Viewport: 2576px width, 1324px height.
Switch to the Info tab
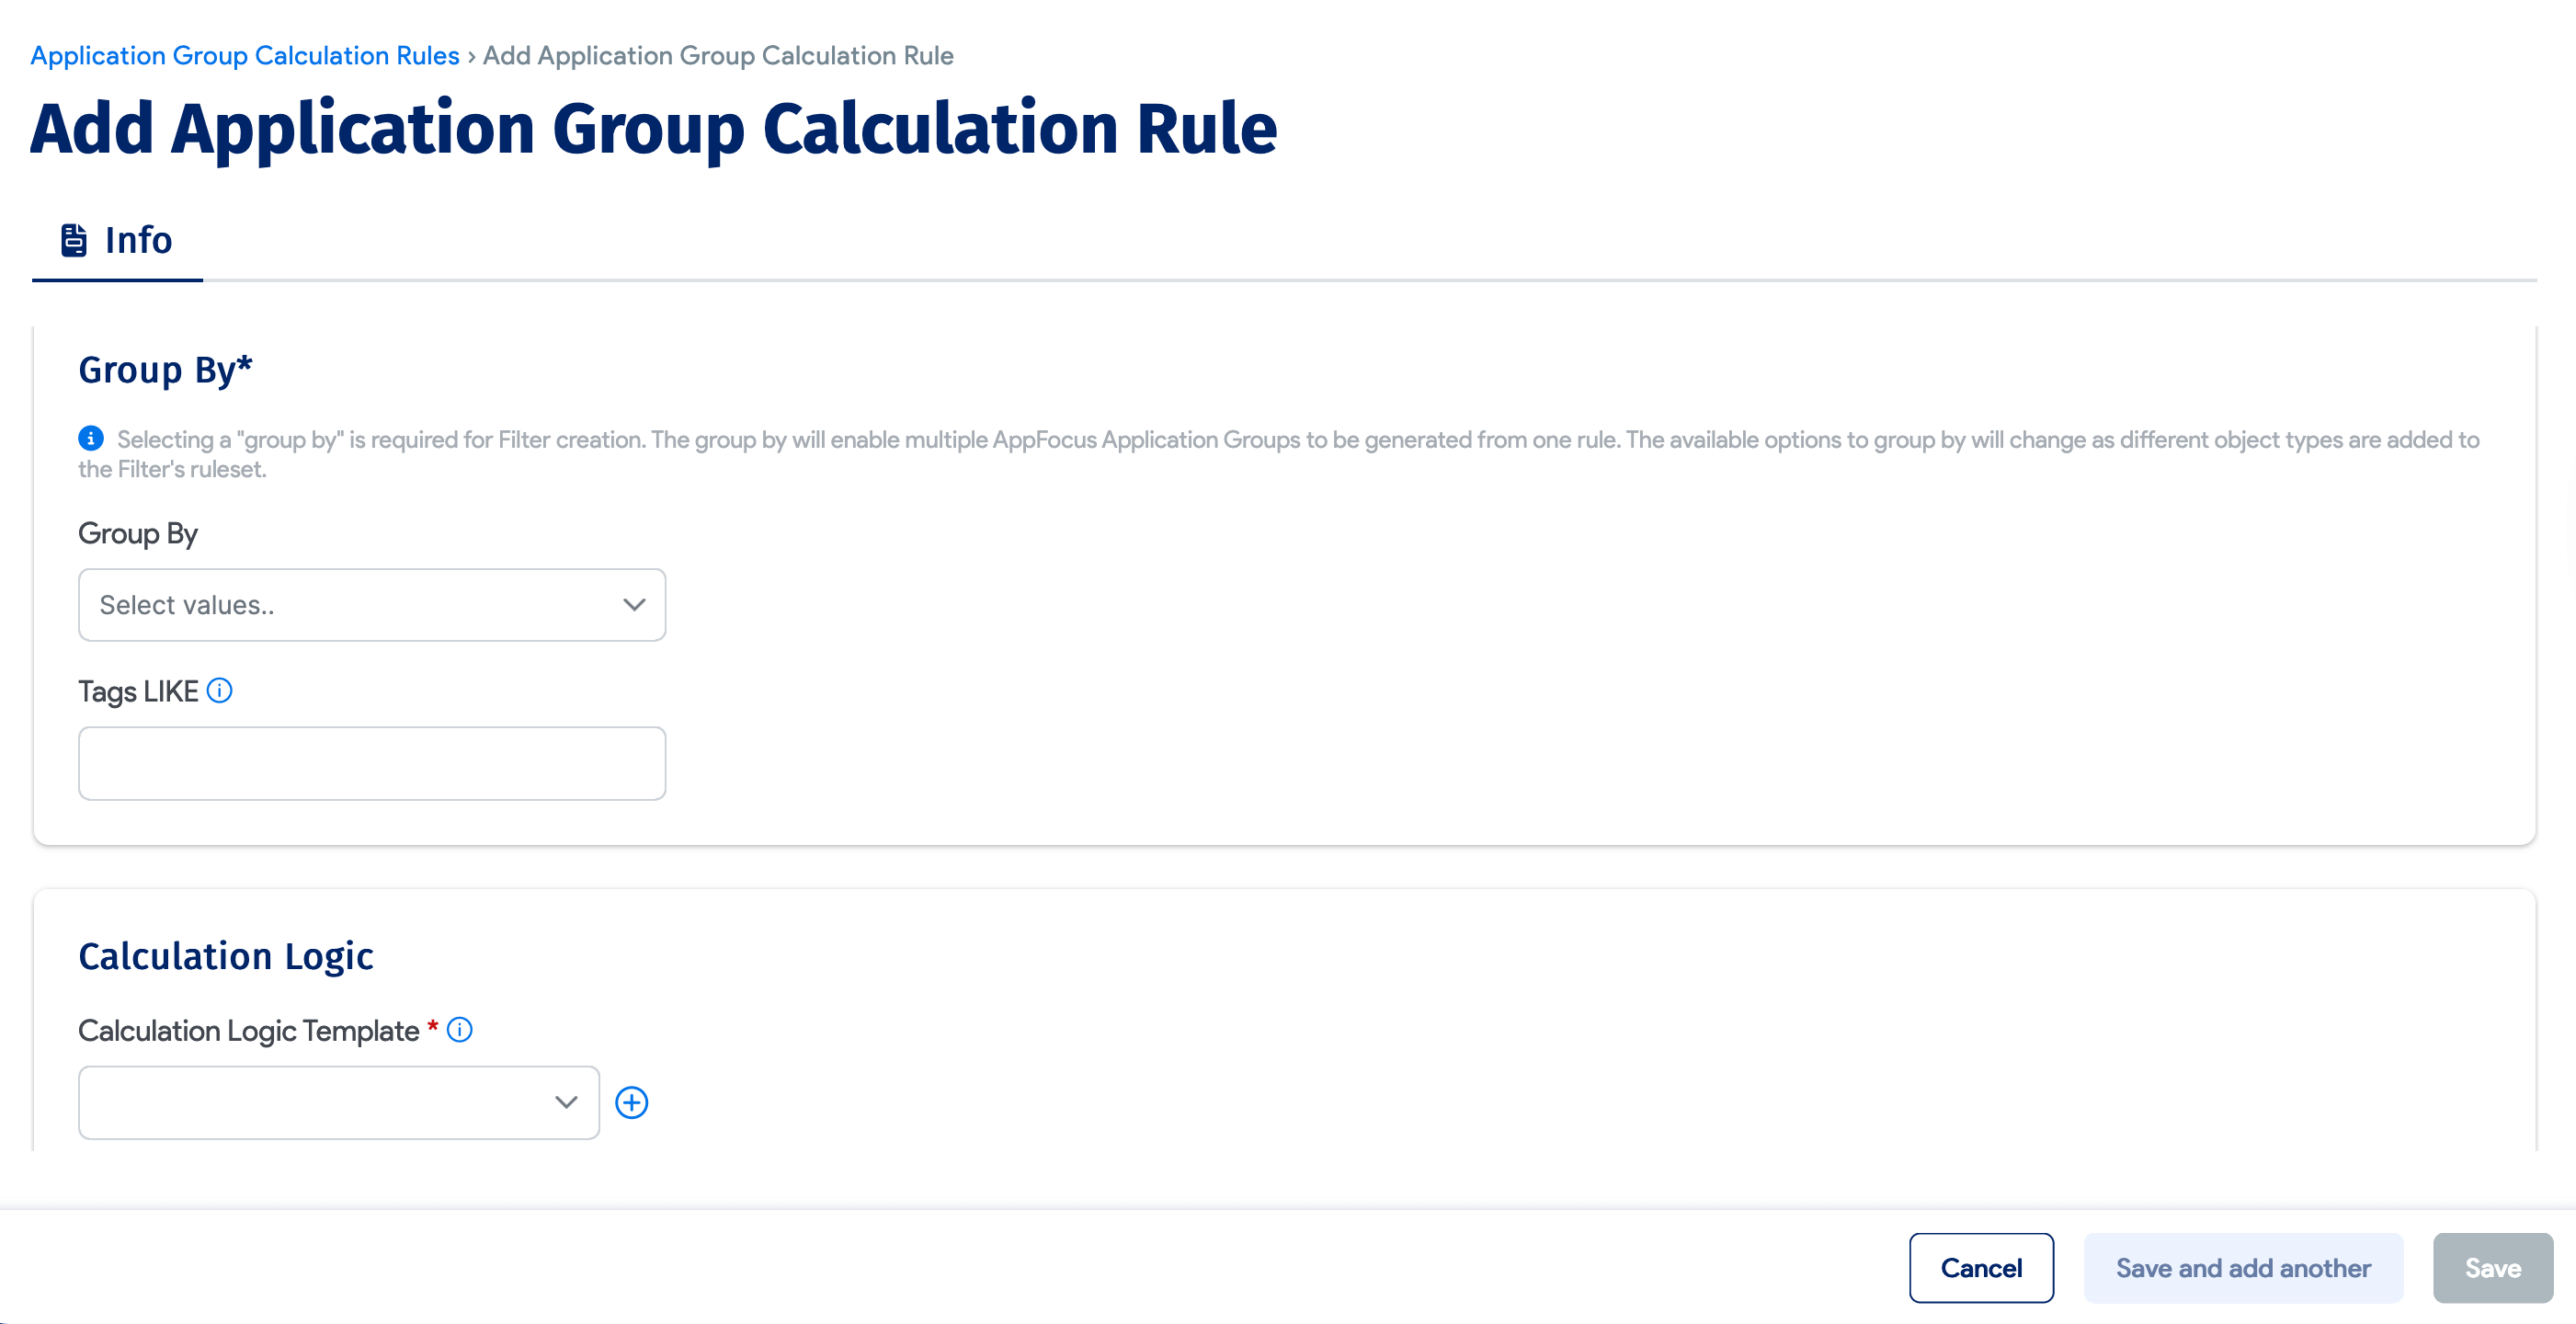click(118, 241)
